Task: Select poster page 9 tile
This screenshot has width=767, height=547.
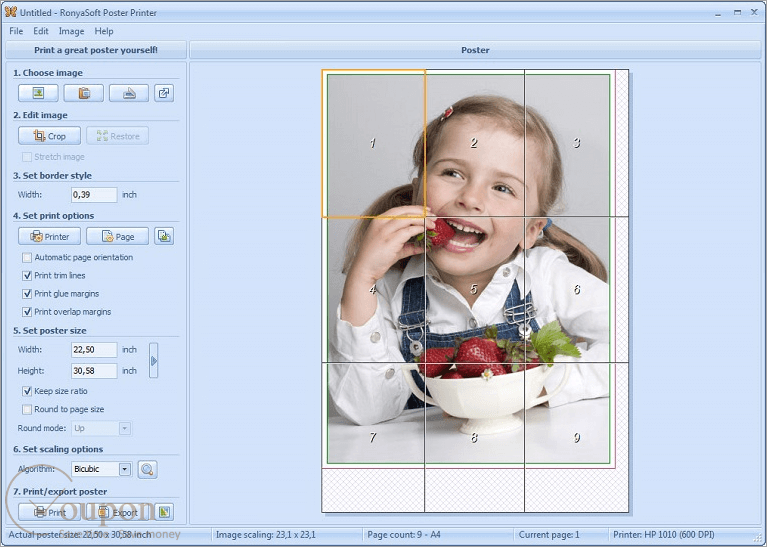Action: click(576, 437)
